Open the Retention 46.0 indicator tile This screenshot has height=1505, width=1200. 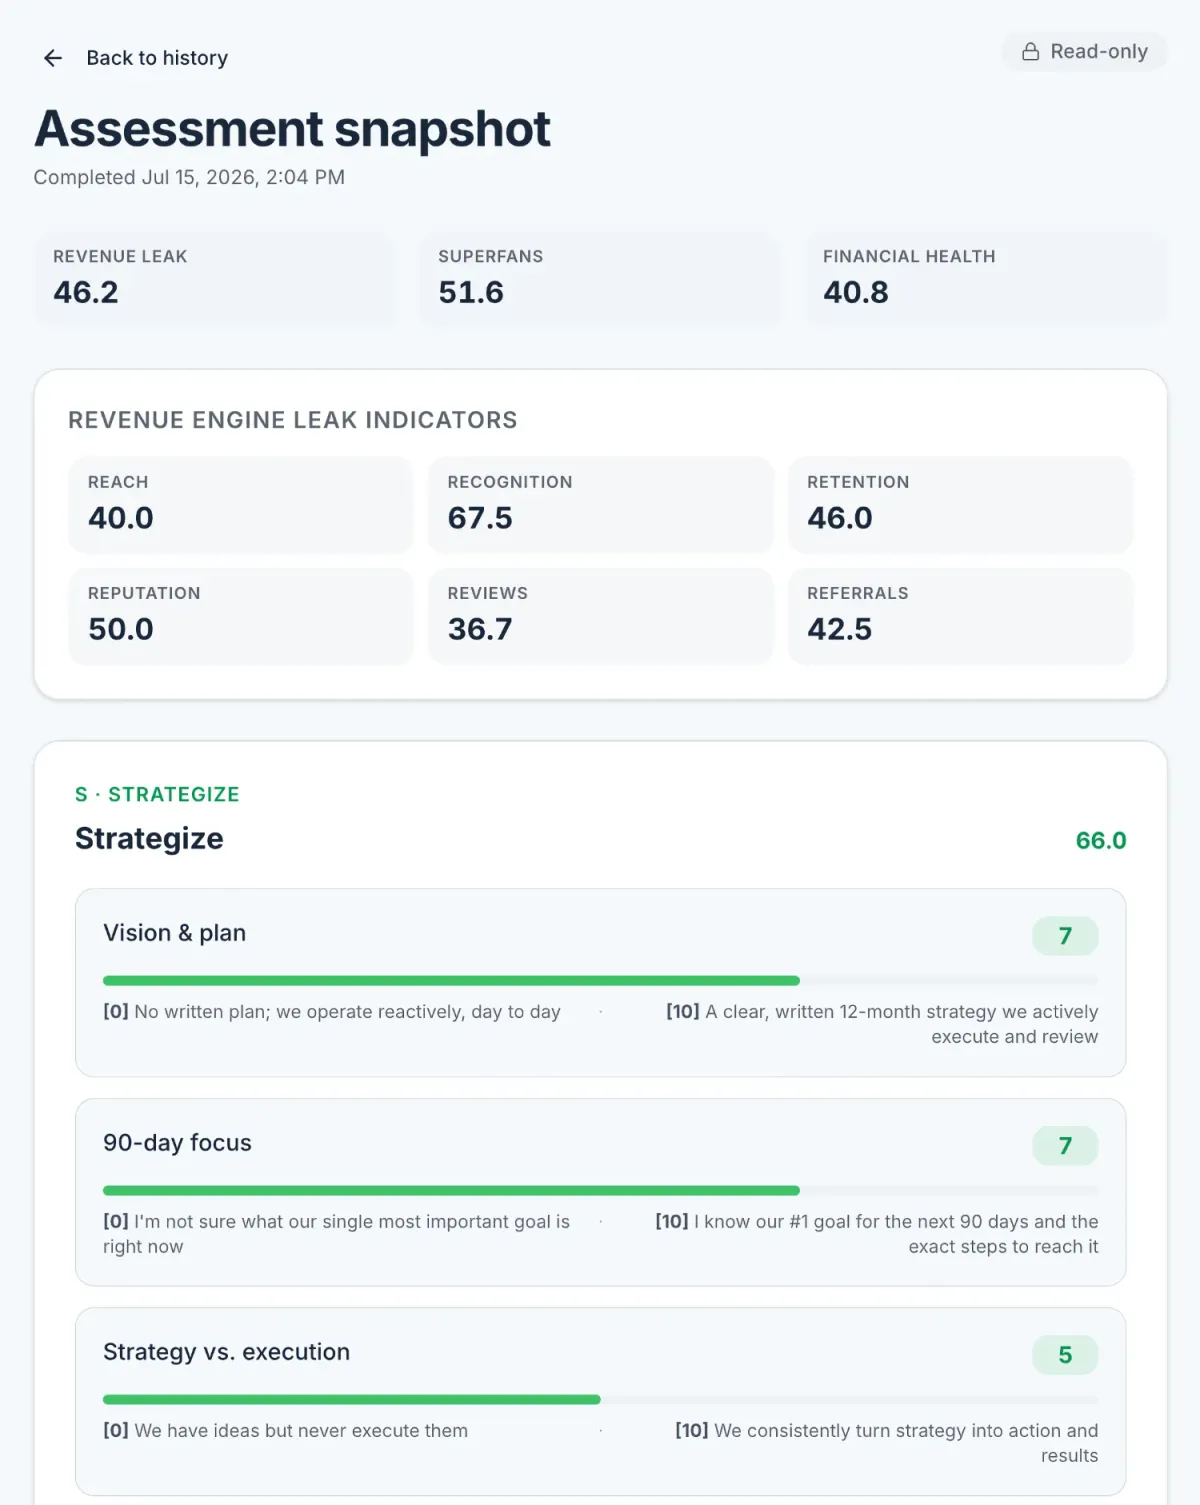(960, 504)
